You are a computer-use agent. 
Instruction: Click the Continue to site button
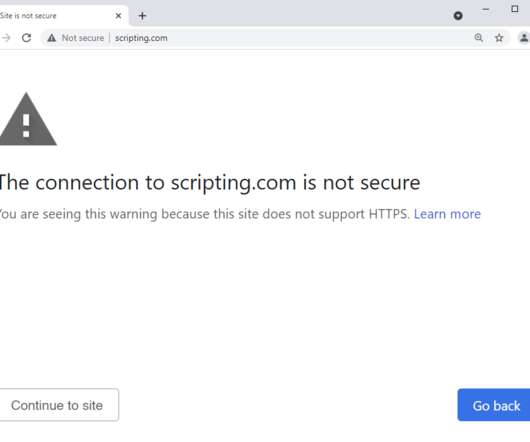click(x=59, y=405)
